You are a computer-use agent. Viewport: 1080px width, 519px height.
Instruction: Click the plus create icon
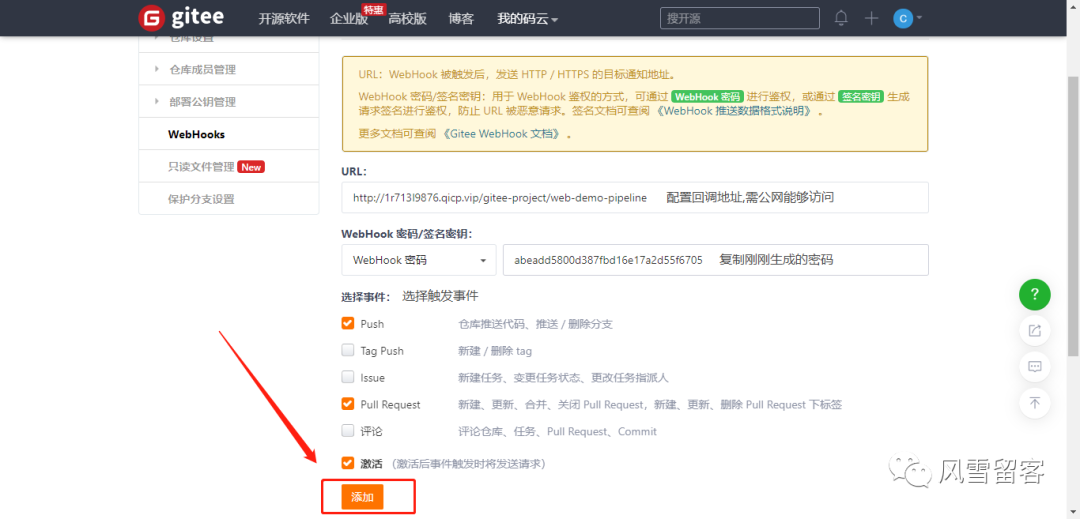point(871,18)
